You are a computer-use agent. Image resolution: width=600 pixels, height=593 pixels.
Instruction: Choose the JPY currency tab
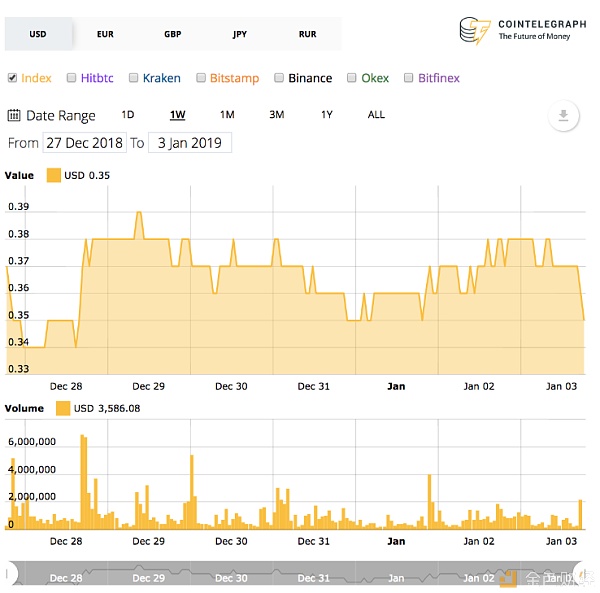[x=240, y=34]
